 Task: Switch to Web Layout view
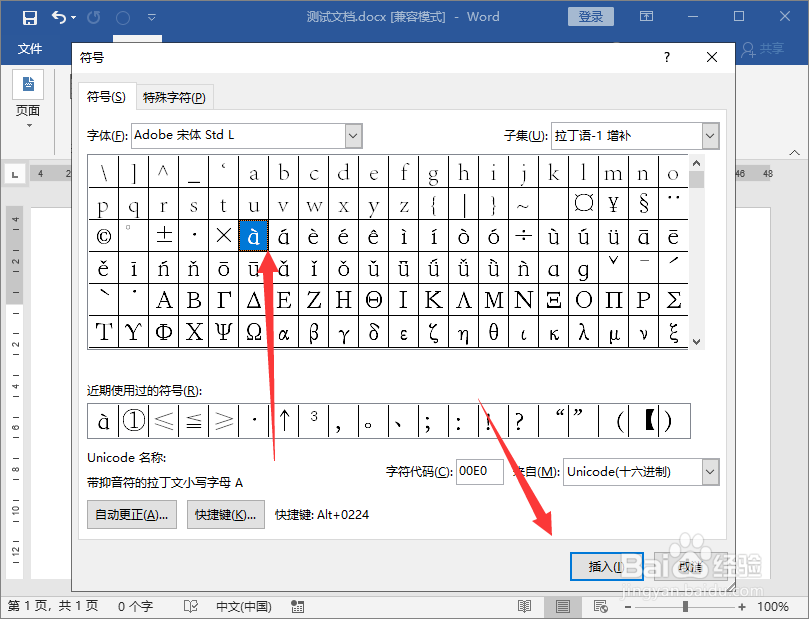pyautogui.click(x=600, y=606)
